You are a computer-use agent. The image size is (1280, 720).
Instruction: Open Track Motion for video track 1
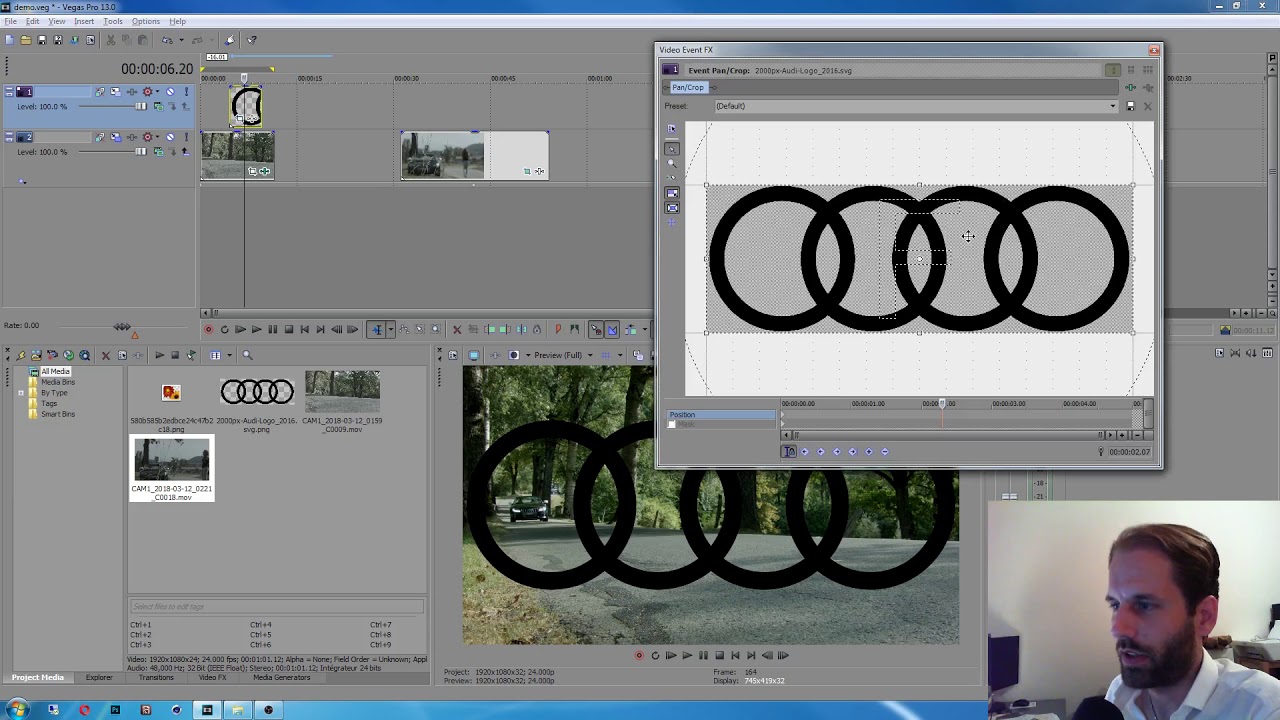(116, 92)
